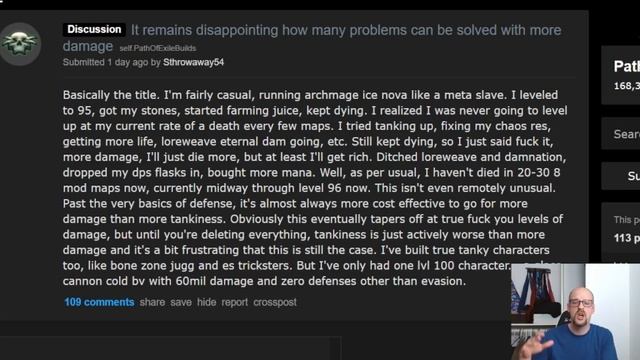Click the empty comment box below the post
This screenshot has width=640, height=360.
[171, 349]
